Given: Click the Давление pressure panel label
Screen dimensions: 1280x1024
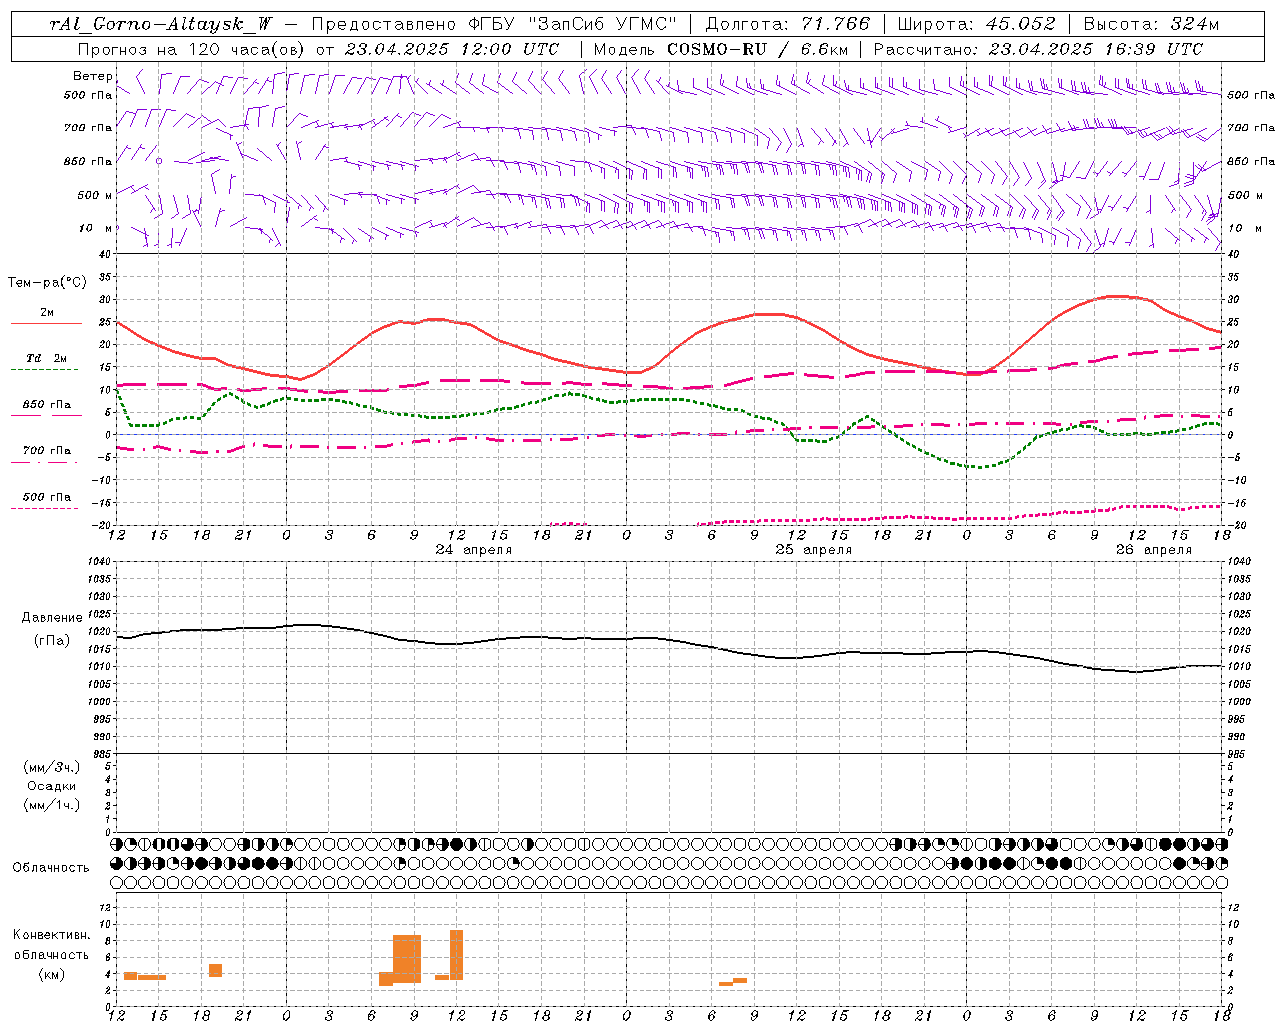Looking at the screenshot, I should 52,618.
